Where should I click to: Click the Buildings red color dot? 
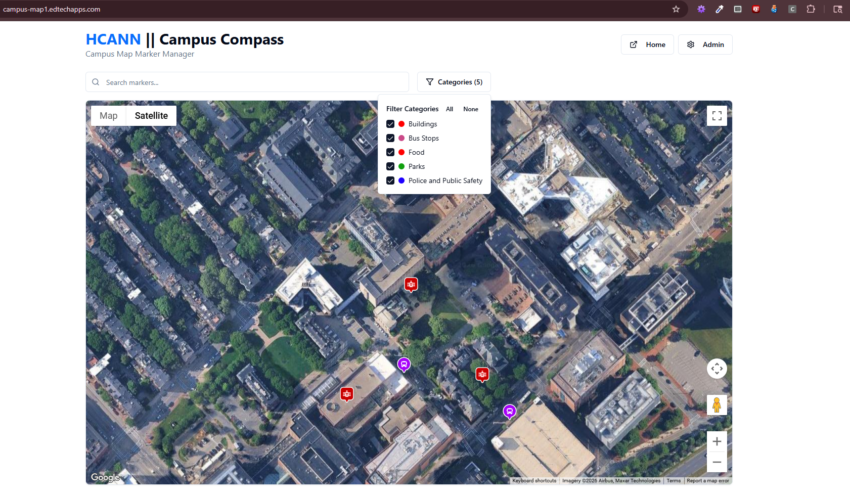click(402, 124)
